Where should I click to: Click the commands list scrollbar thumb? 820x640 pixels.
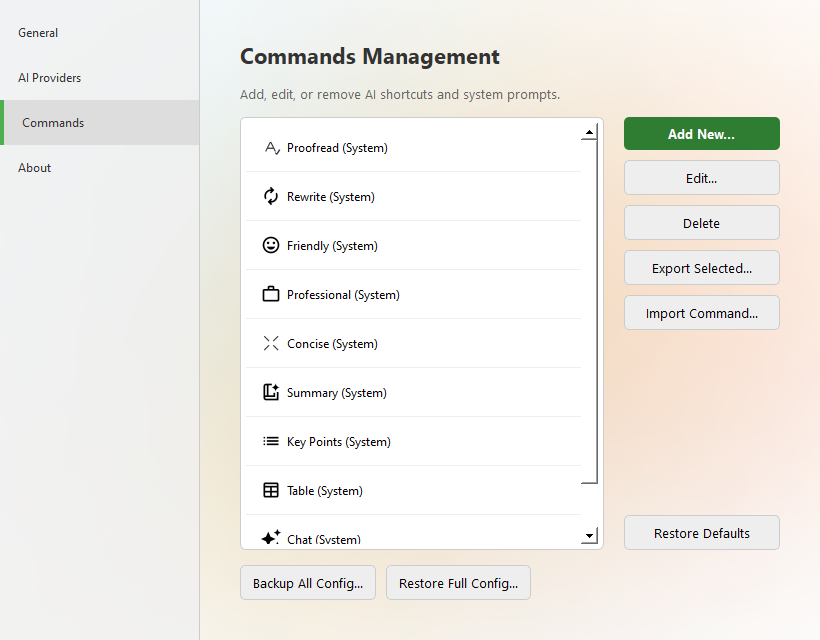[x=589, y=312]
